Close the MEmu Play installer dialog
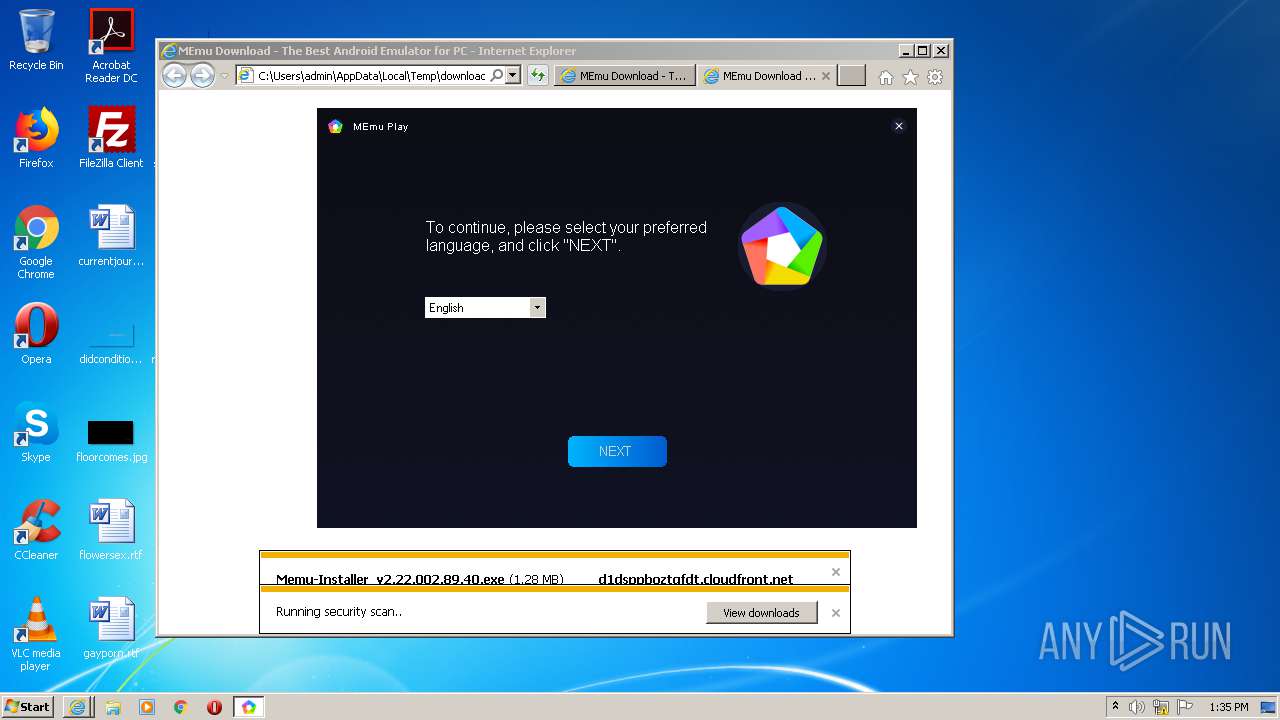Viewport: 1280px width, 720px height. (899, 126)
